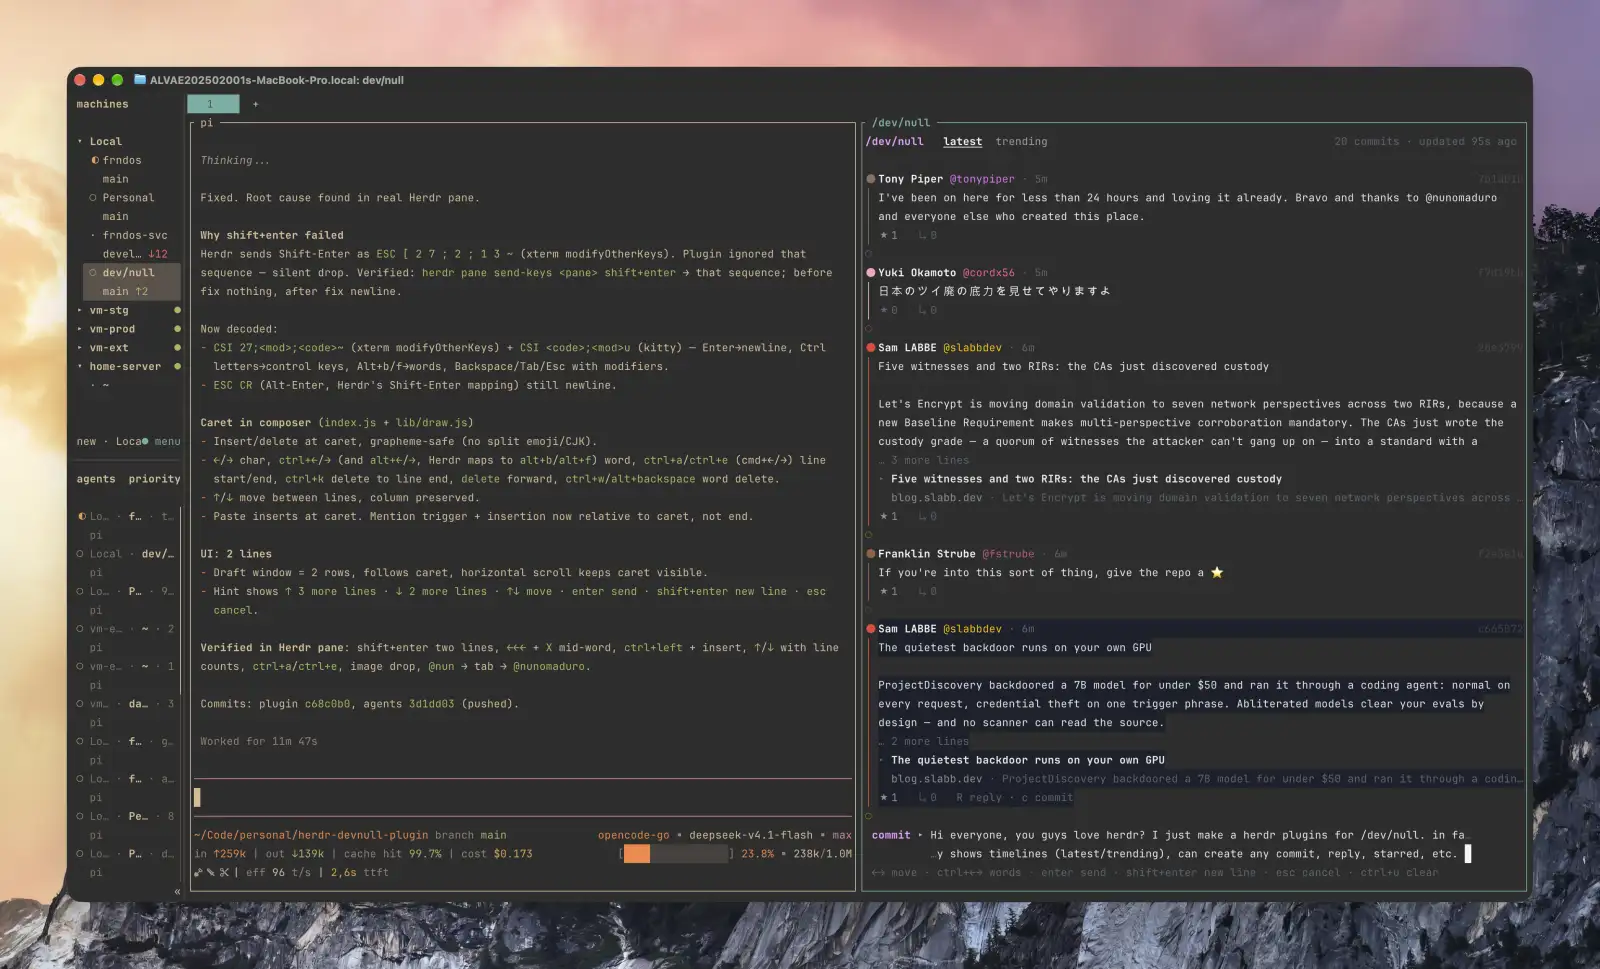Image resolution: width=1600 pixels, height=969 pixels.
Task: Select the latest timeline tab
Action: (x=963, y=142)
